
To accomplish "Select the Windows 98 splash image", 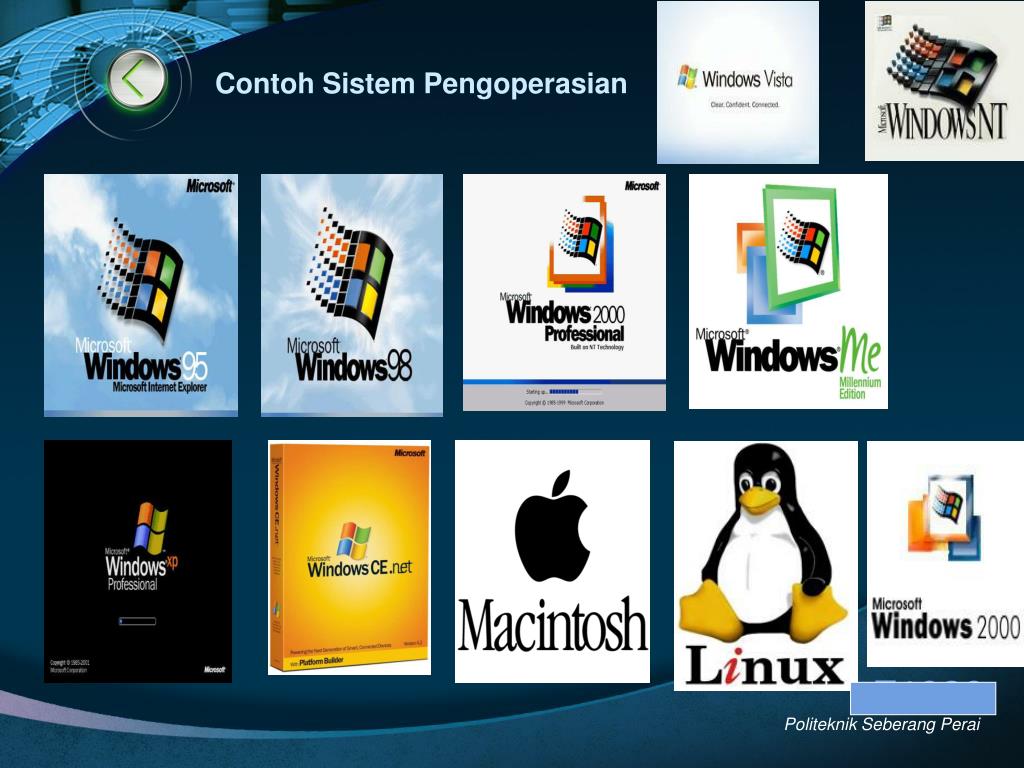I will click(351, 295).
